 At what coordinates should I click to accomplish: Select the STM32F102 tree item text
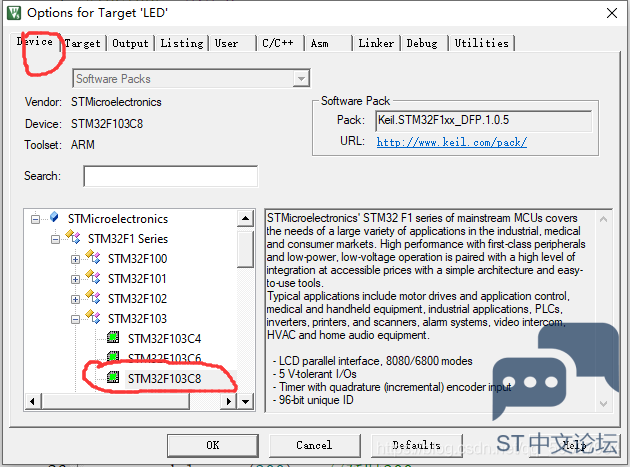pyautogui.click(x=137, y=299)
